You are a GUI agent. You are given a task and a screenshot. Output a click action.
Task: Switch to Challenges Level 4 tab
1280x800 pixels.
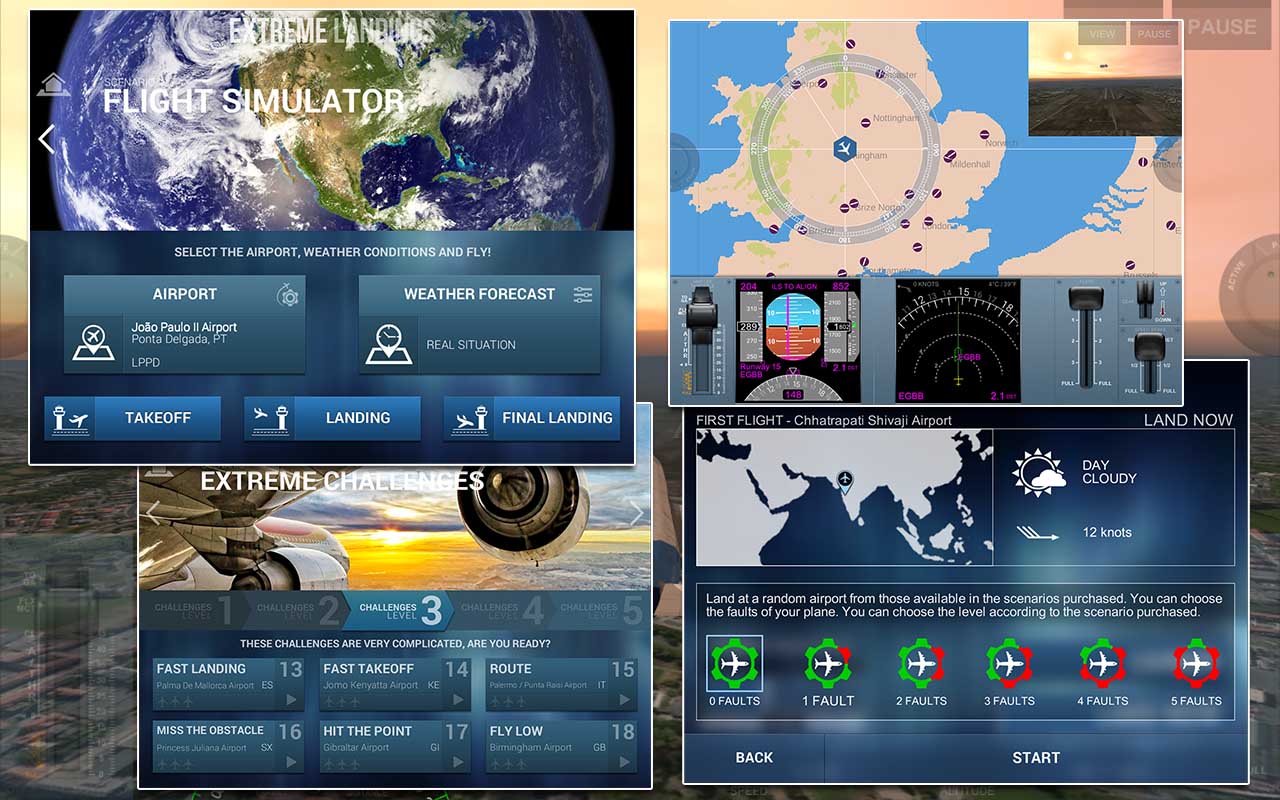point(500,610)
